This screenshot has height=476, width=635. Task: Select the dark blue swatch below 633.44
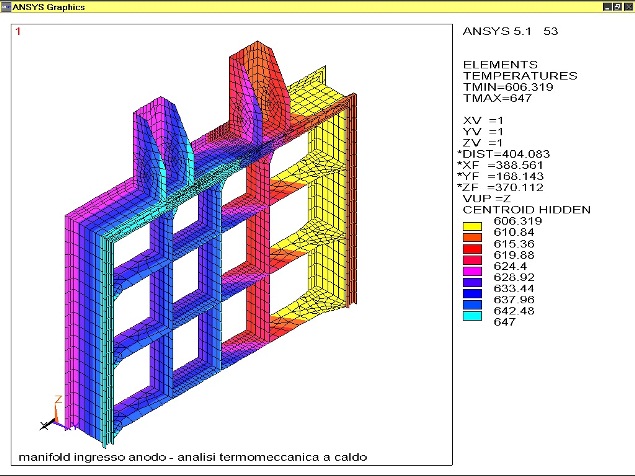pos(472,294)
